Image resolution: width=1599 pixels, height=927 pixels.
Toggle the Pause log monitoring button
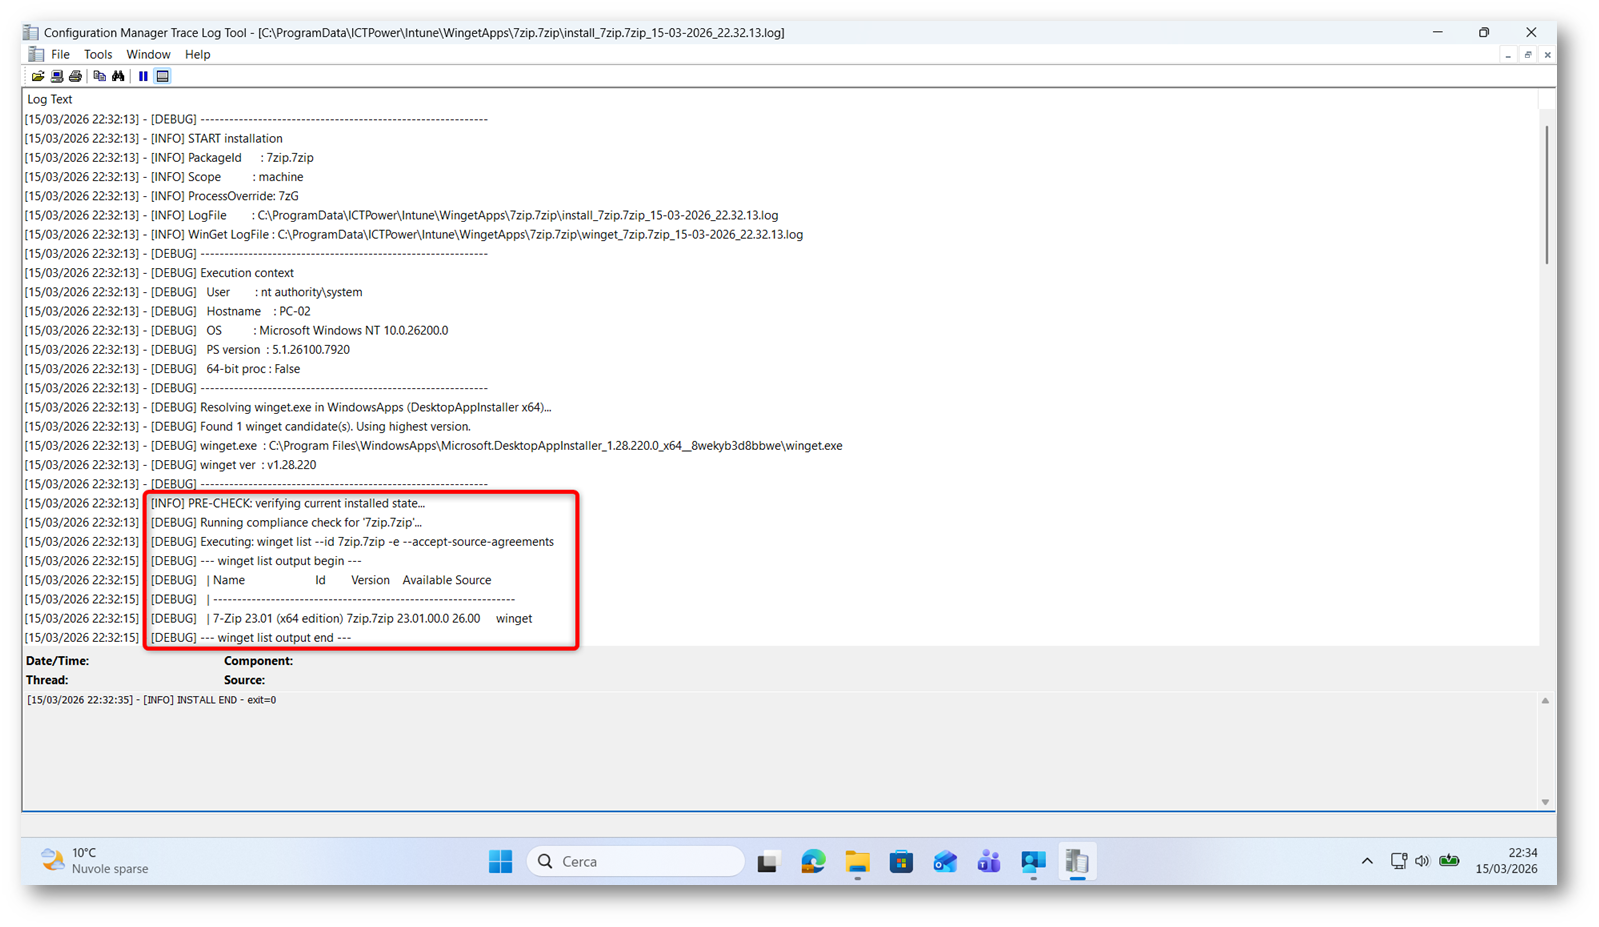[x=143, y=76]
